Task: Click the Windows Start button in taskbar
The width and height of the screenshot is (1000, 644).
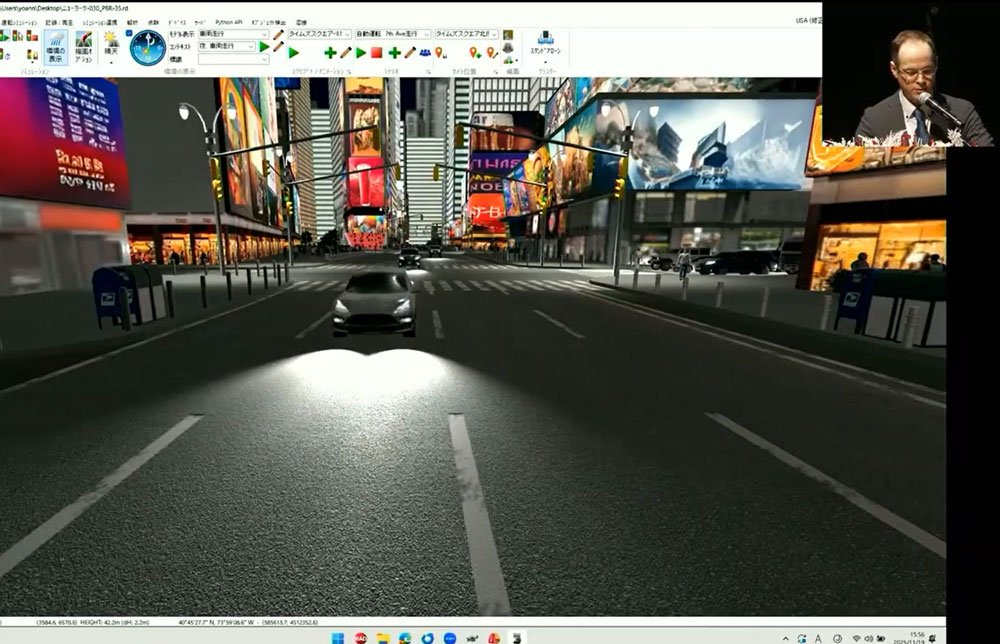Action: click(x=336, y=637)
